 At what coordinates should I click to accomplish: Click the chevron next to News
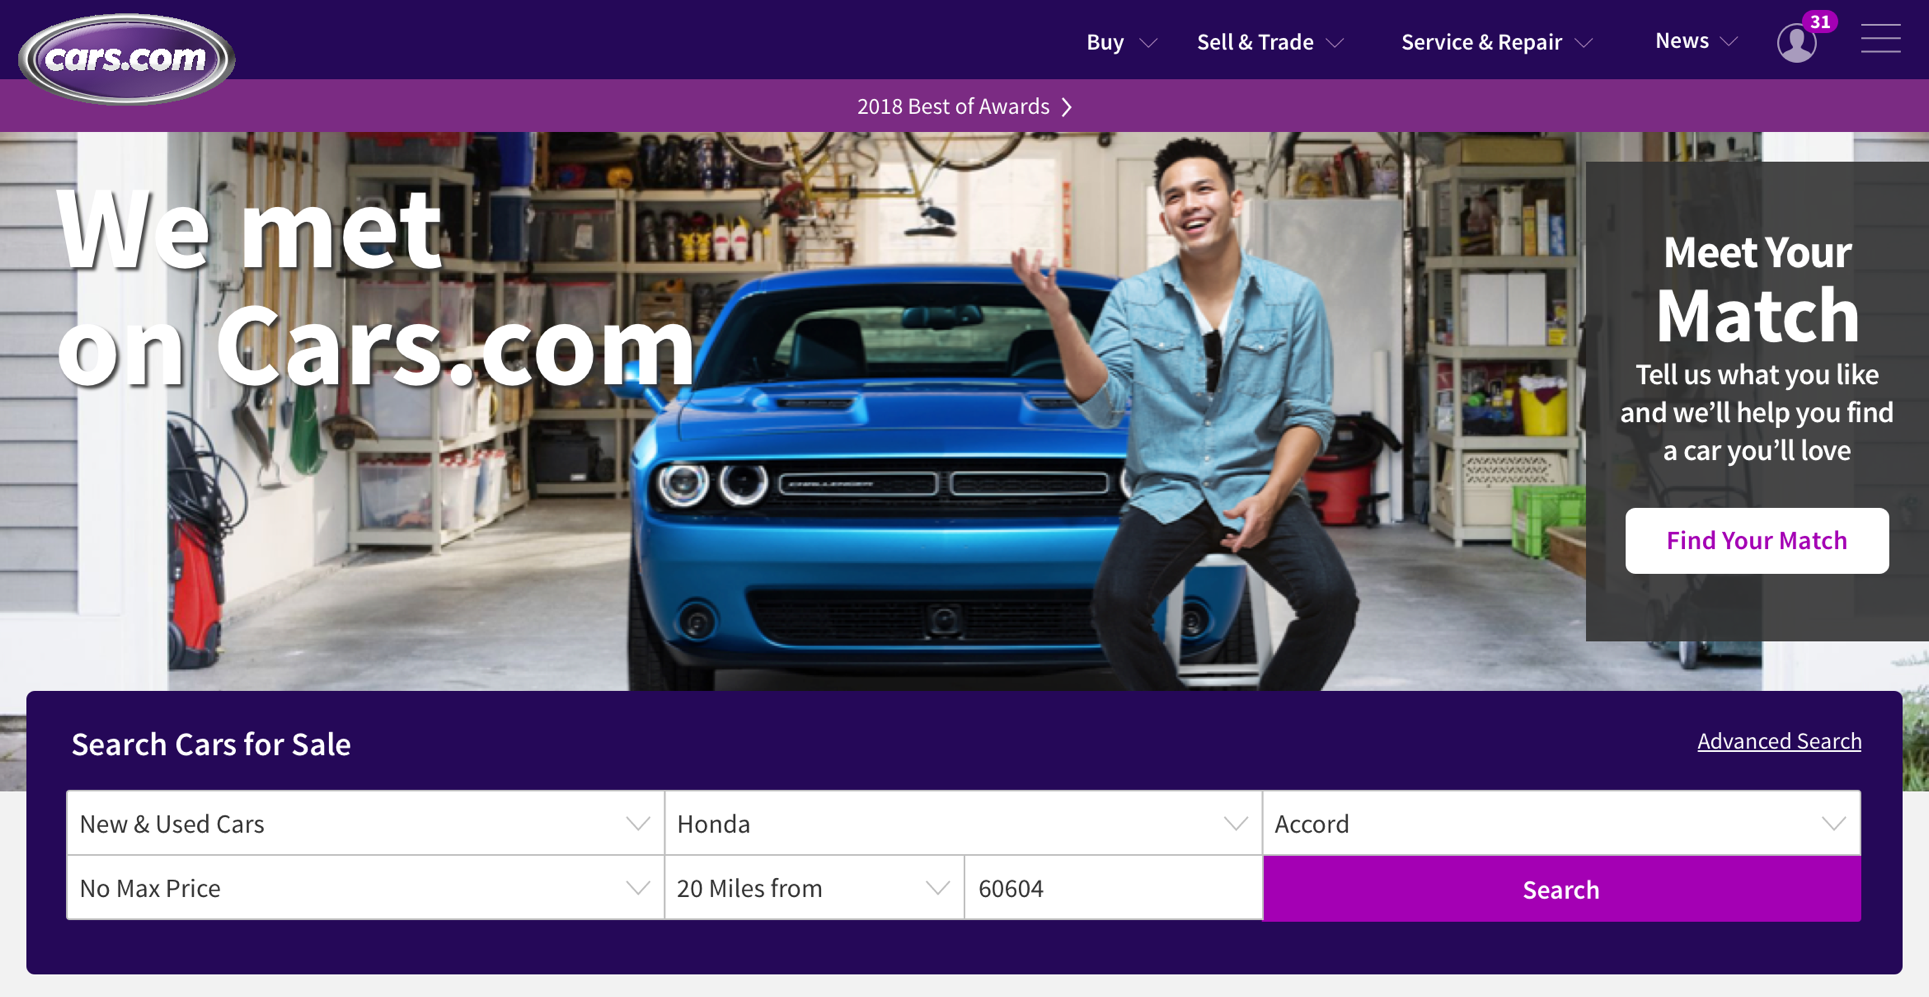click(x=1729, y=41)
